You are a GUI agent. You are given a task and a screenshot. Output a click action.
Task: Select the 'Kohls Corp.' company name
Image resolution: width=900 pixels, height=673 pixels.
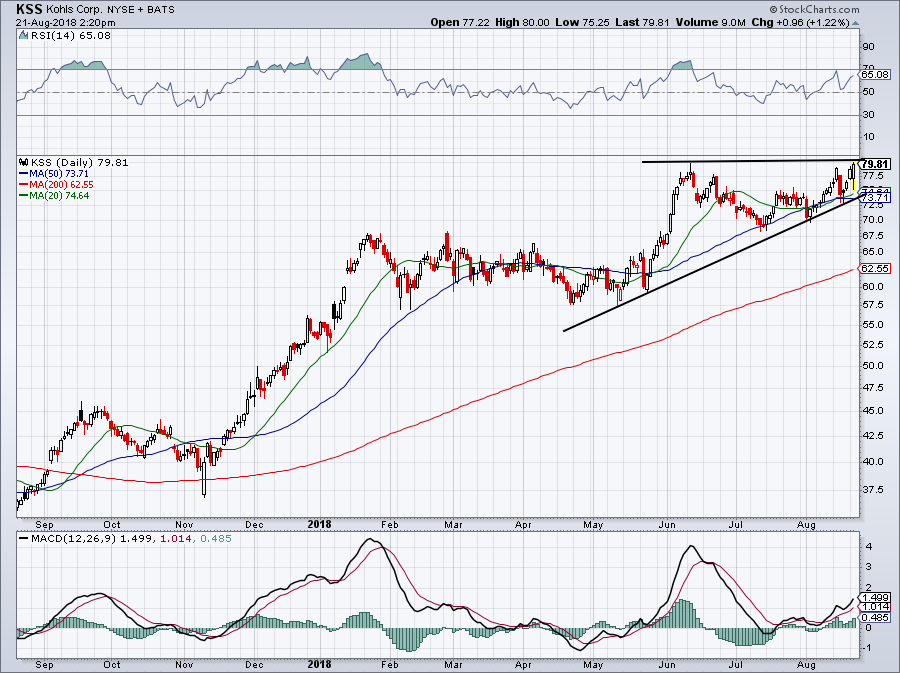coord(73,10)
